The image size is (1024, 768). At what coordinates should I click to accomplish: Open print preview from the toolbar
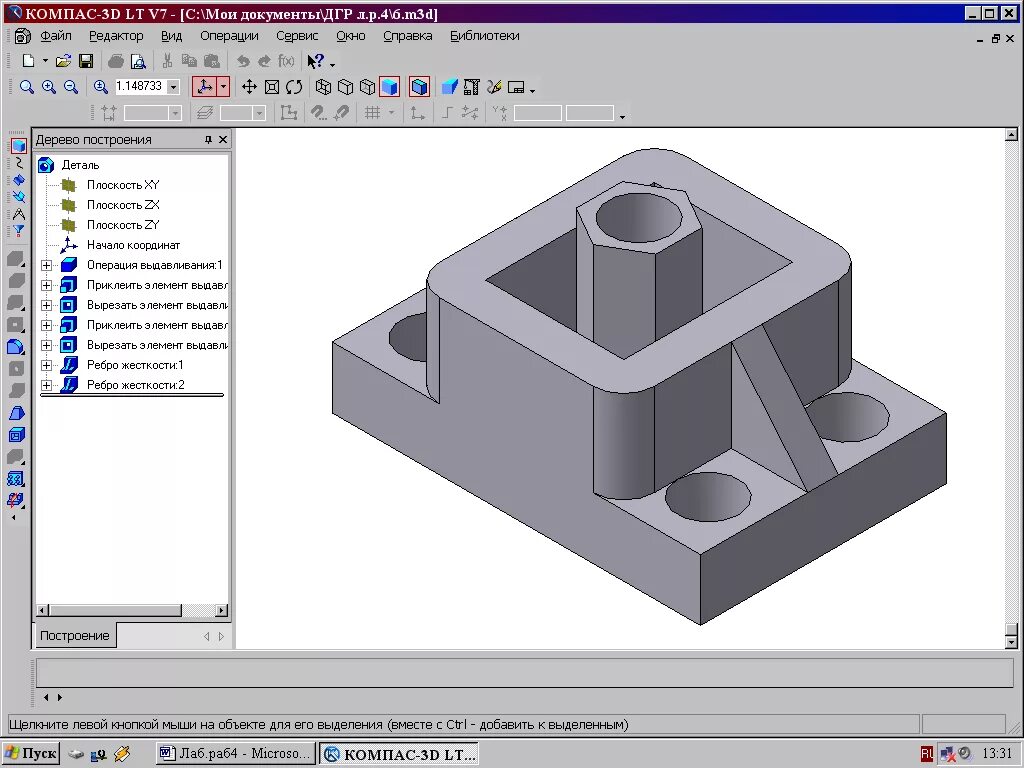[138, 61]
